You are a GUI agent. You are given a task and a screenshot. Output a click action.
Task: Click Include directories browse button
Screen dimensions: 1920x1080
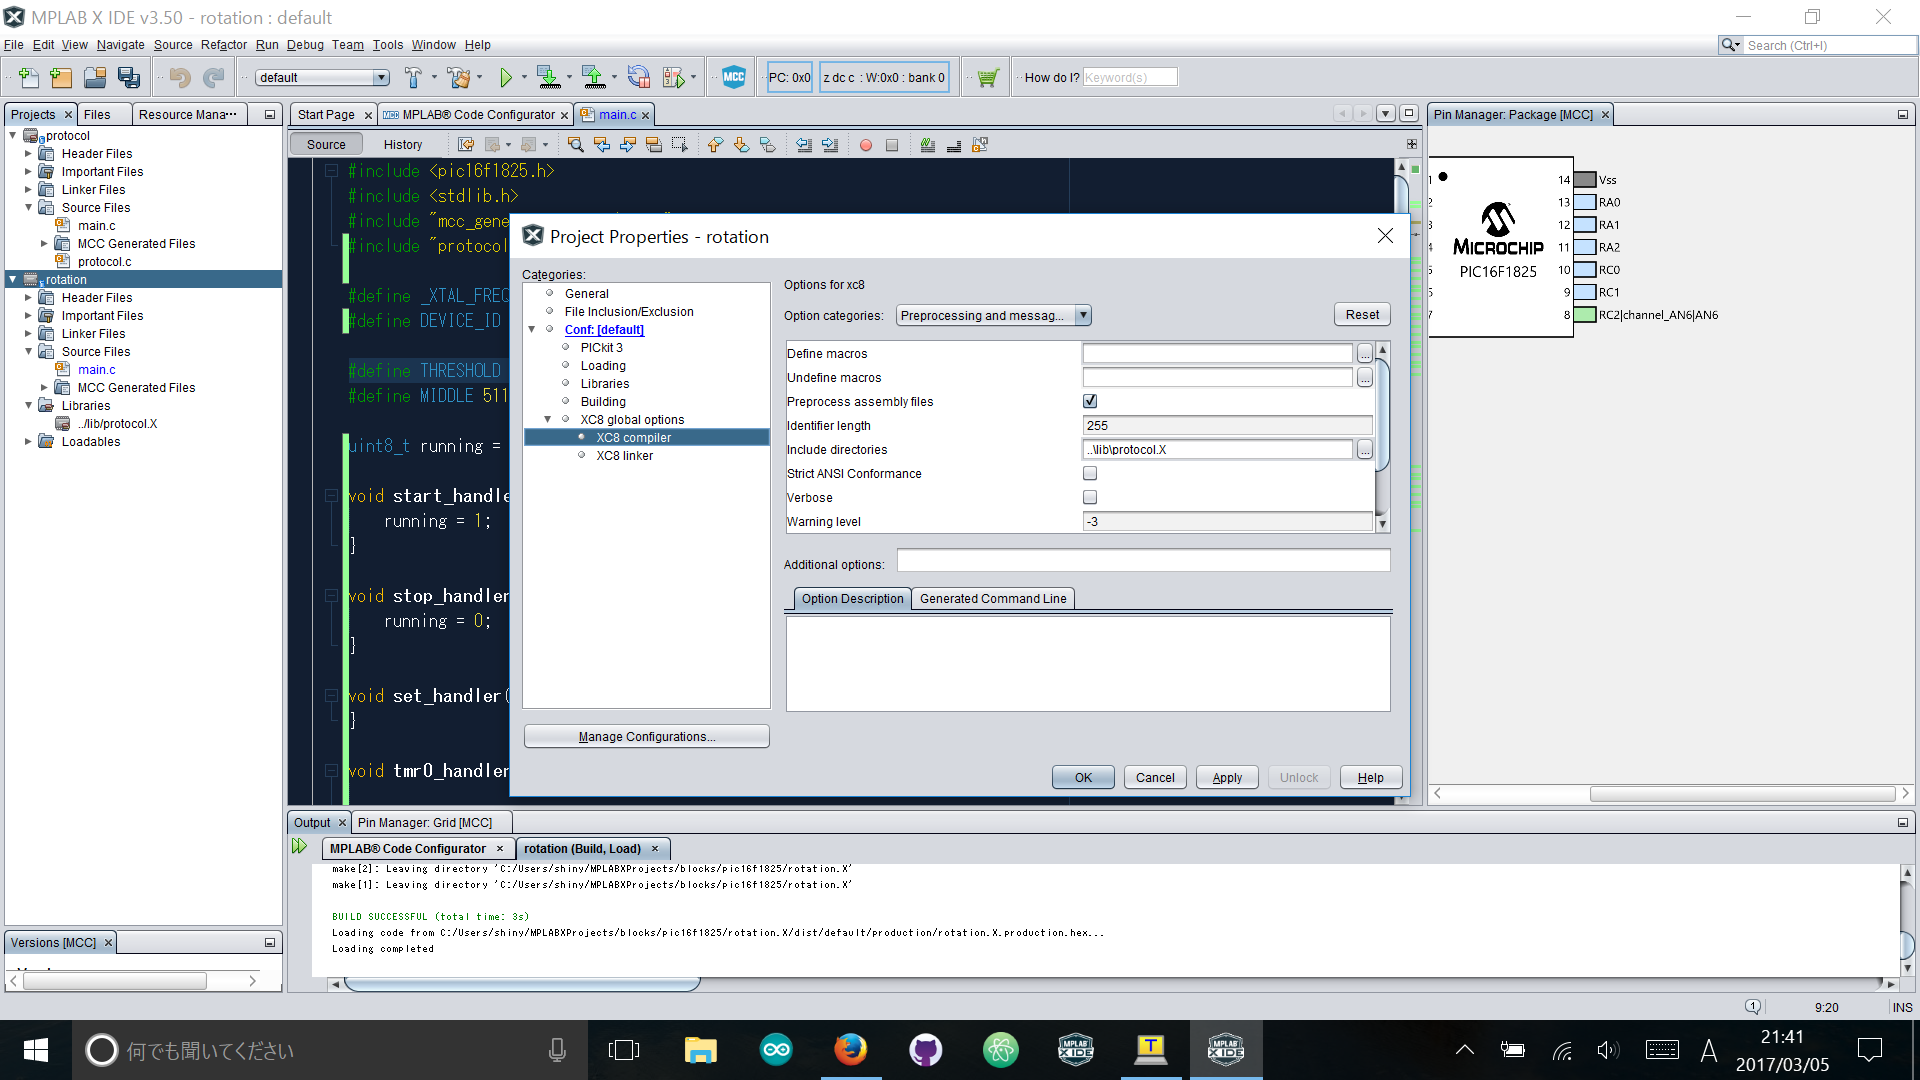tap(1365, 449)
